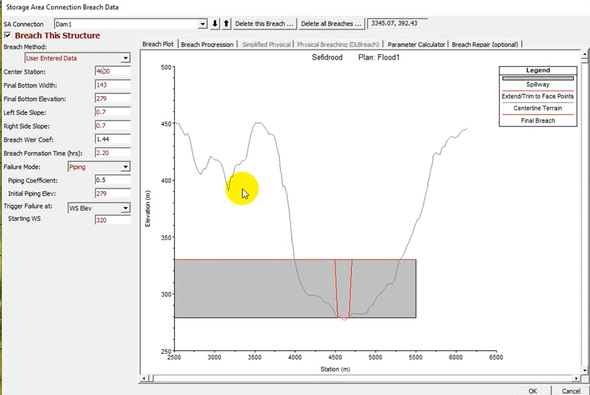The width and height of the screenshot is (590, 395).
Task: Edit the Right Side Slope field
Action: [x=113, y=125]
